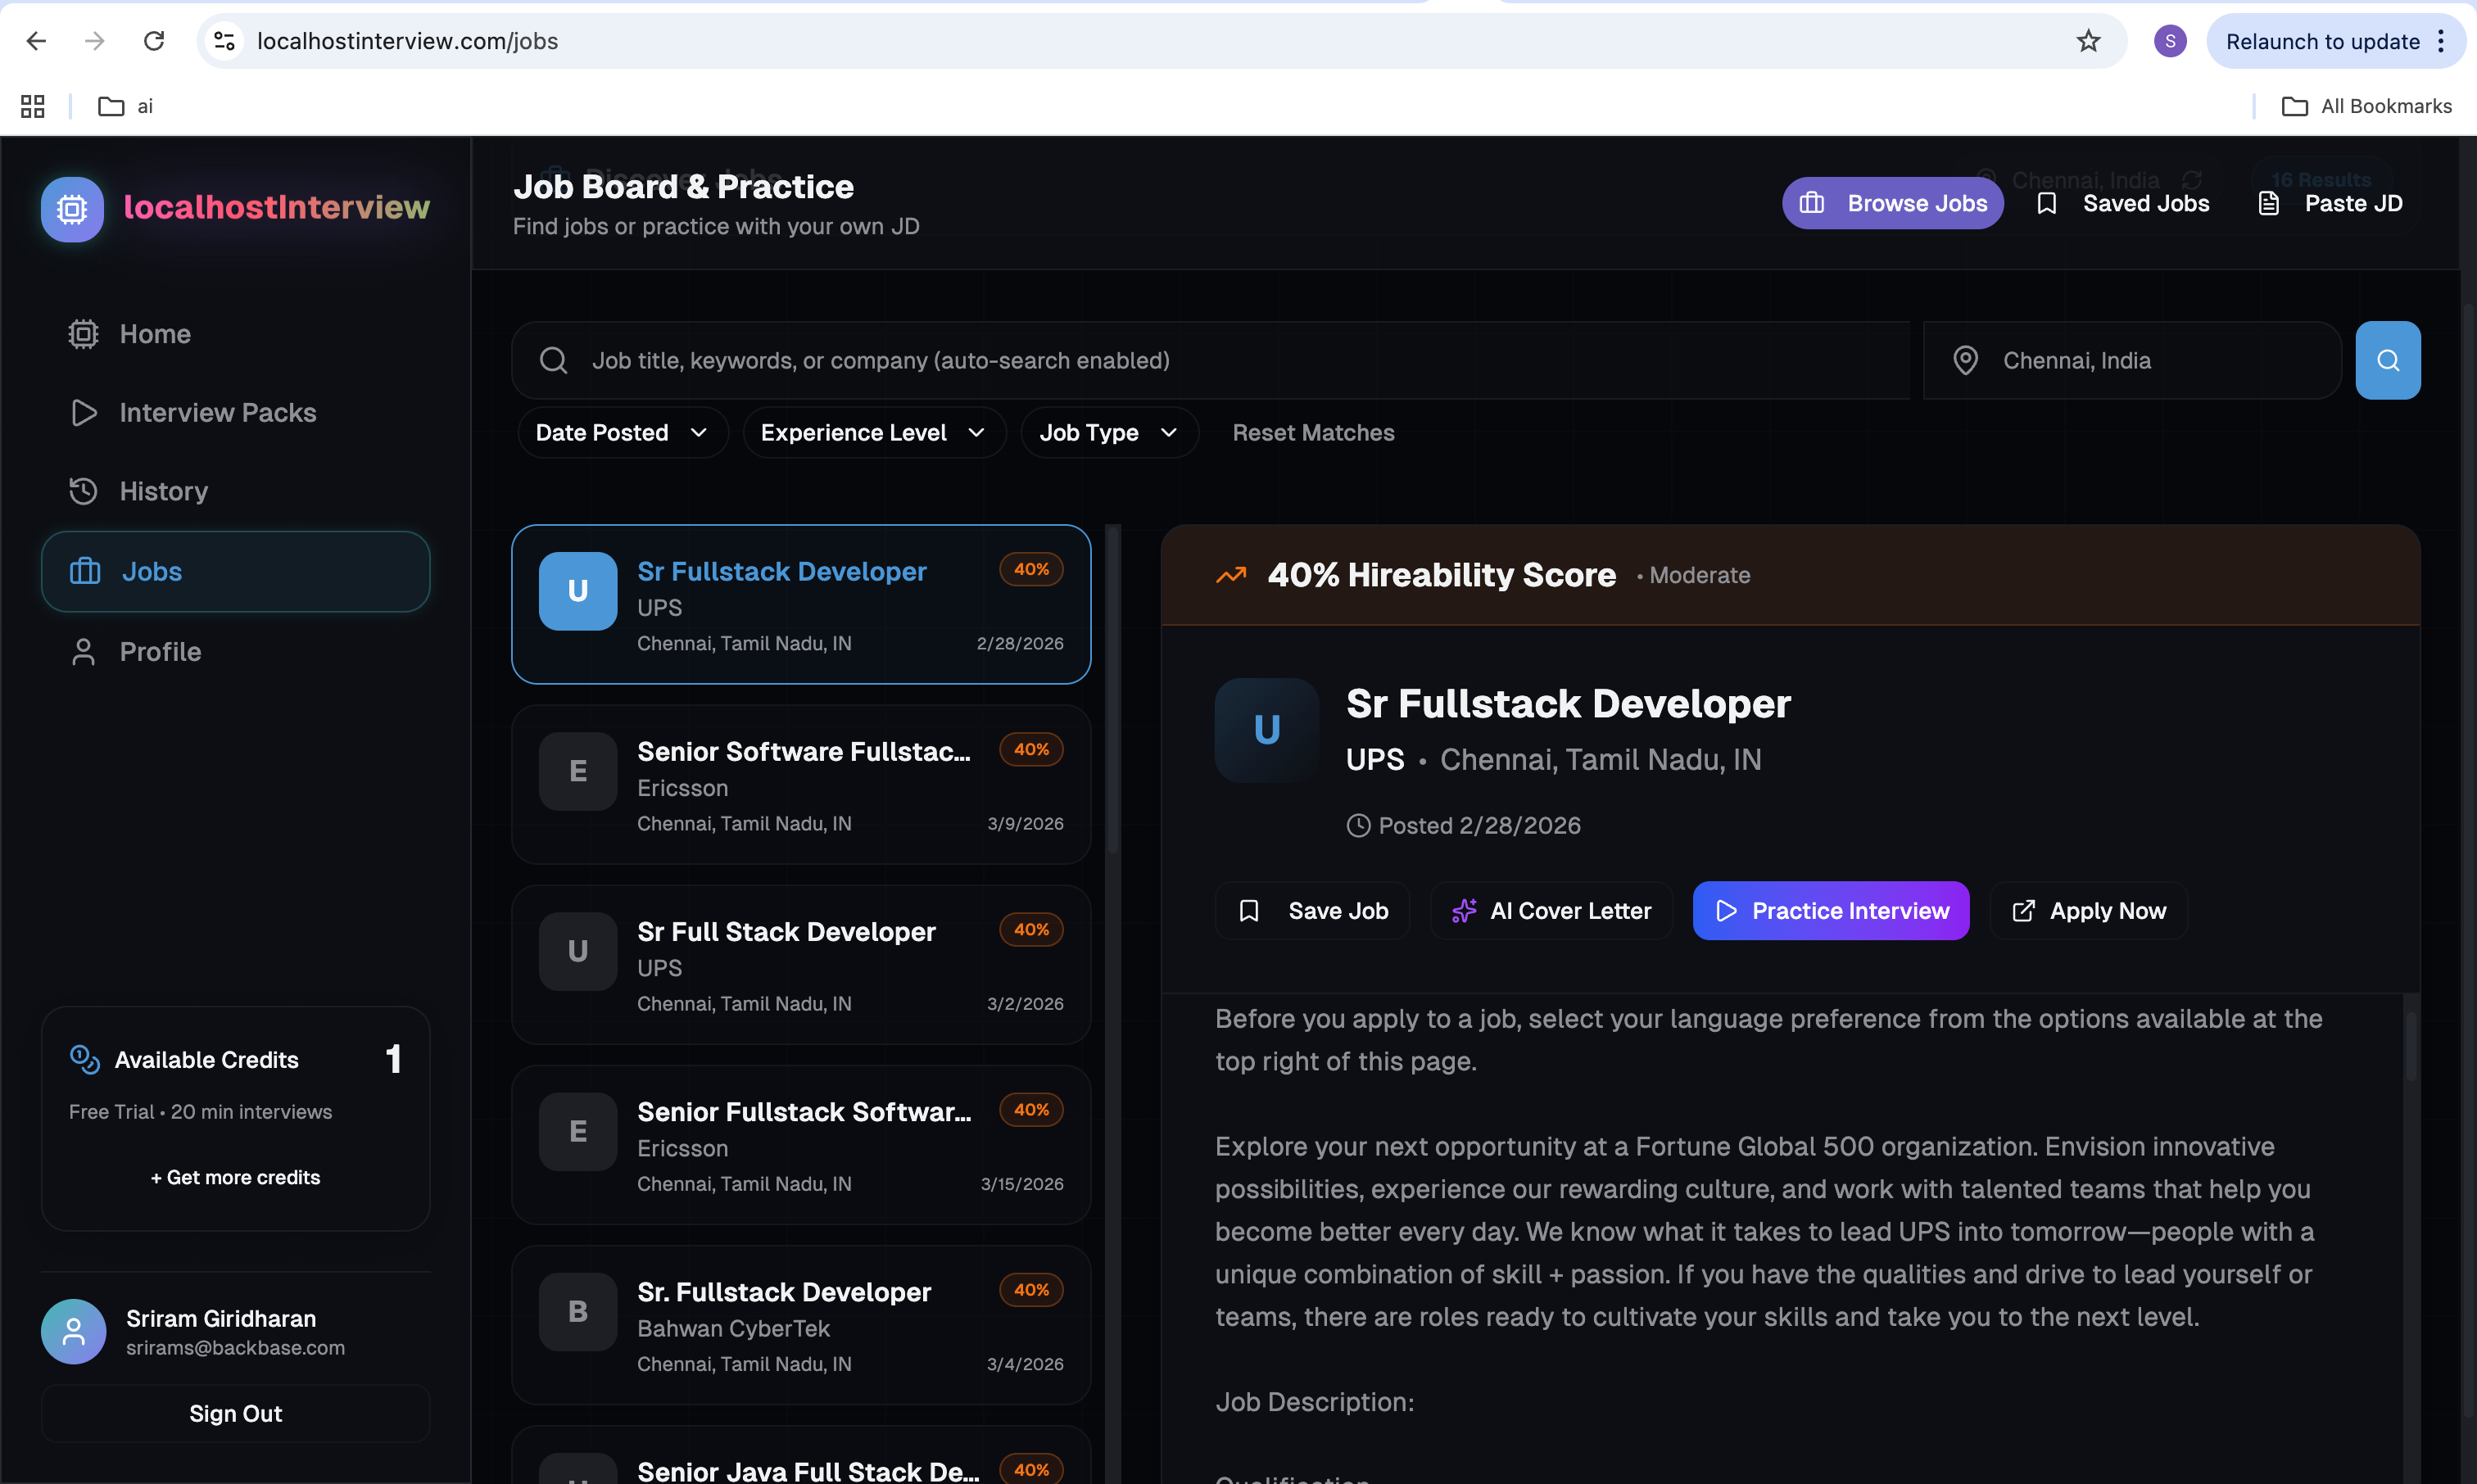Open Interview Packs from the sidebar

tap(83, 412)
